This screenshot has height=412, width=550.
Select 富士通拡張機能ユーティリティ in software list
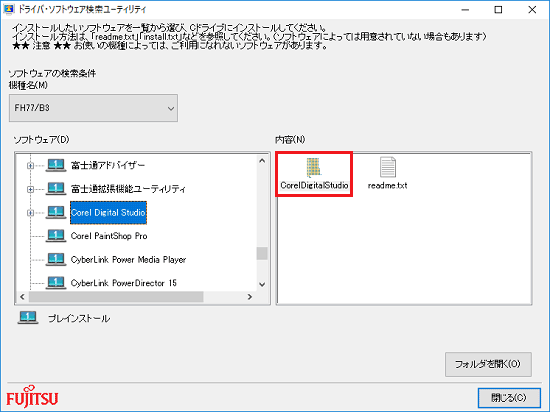click(128, 189)
